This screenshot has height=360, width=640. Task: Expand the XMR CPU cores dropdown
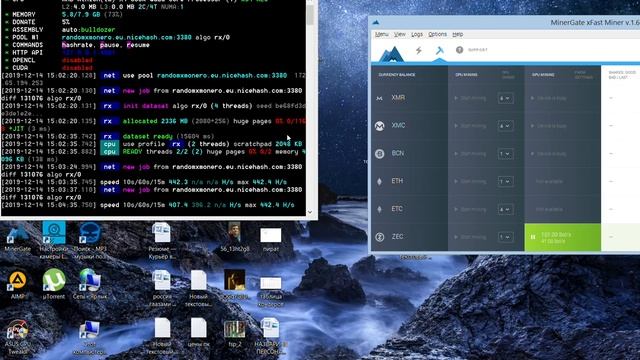[x=505, y=98]
